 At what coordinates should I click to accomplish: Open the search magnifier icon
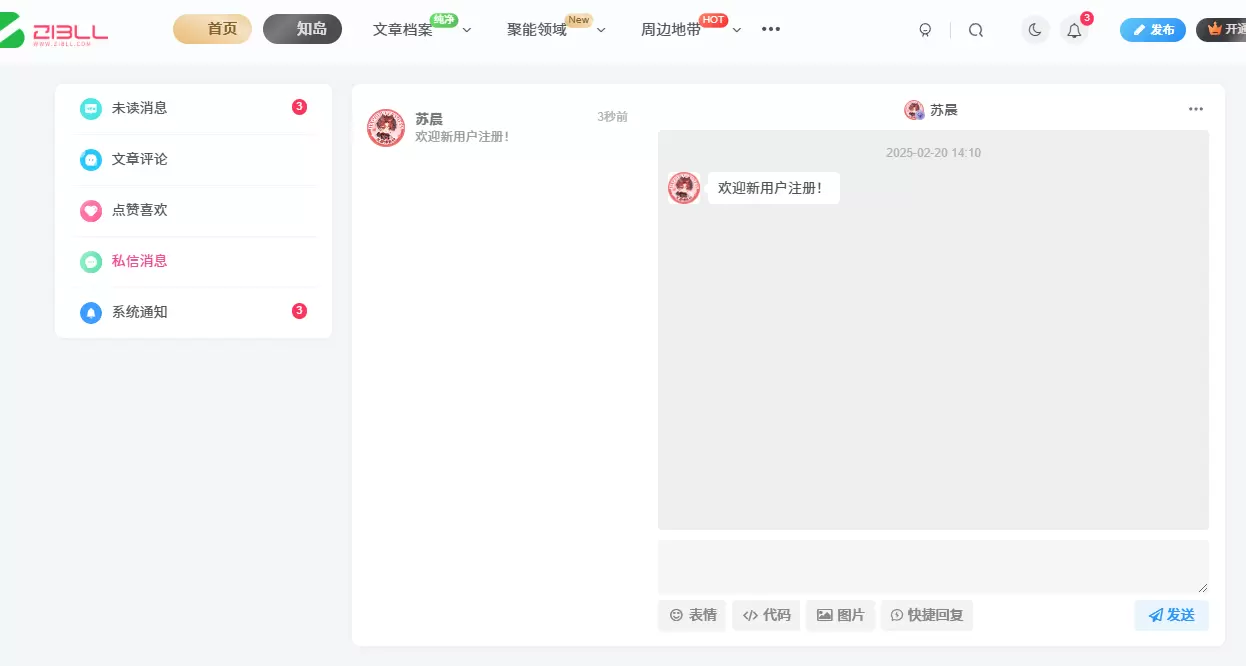tap(976, 30)
